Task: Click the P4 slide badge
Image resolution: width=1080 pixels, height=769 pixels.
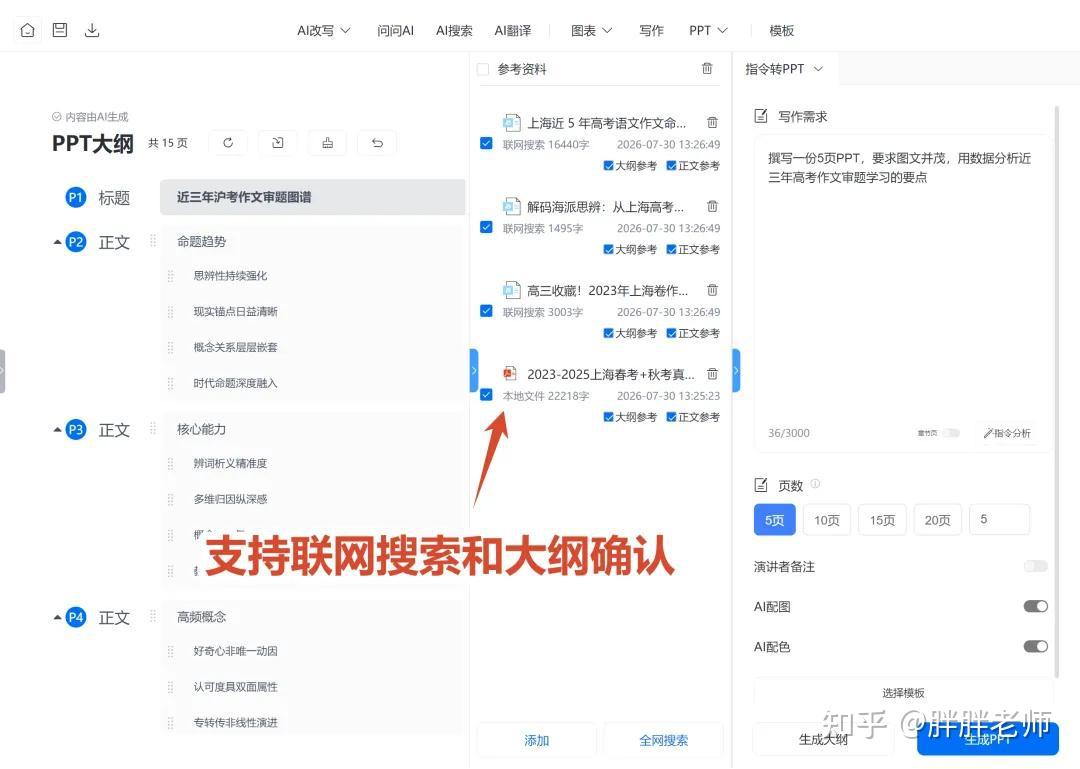Action: pos(76,617)
